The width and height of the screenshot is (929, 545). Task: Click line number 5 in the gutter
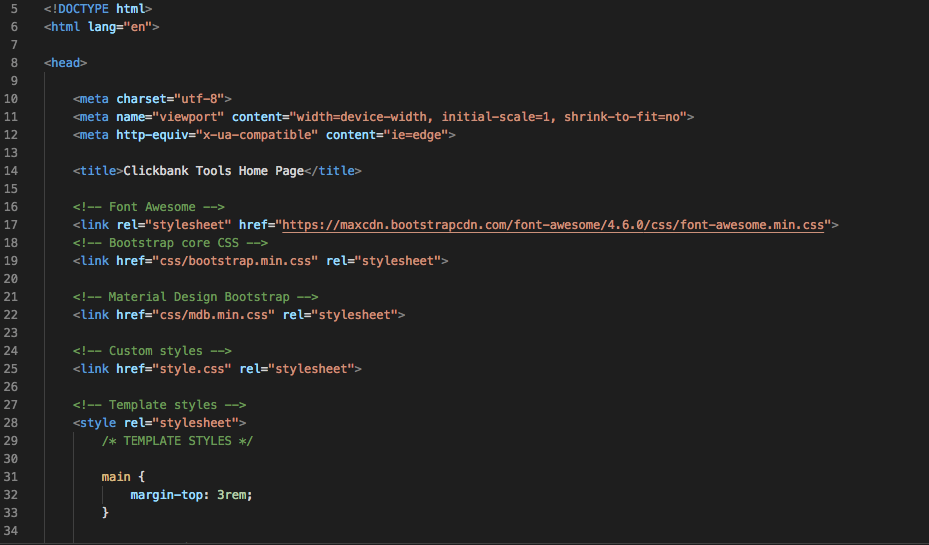coord(14,9)
